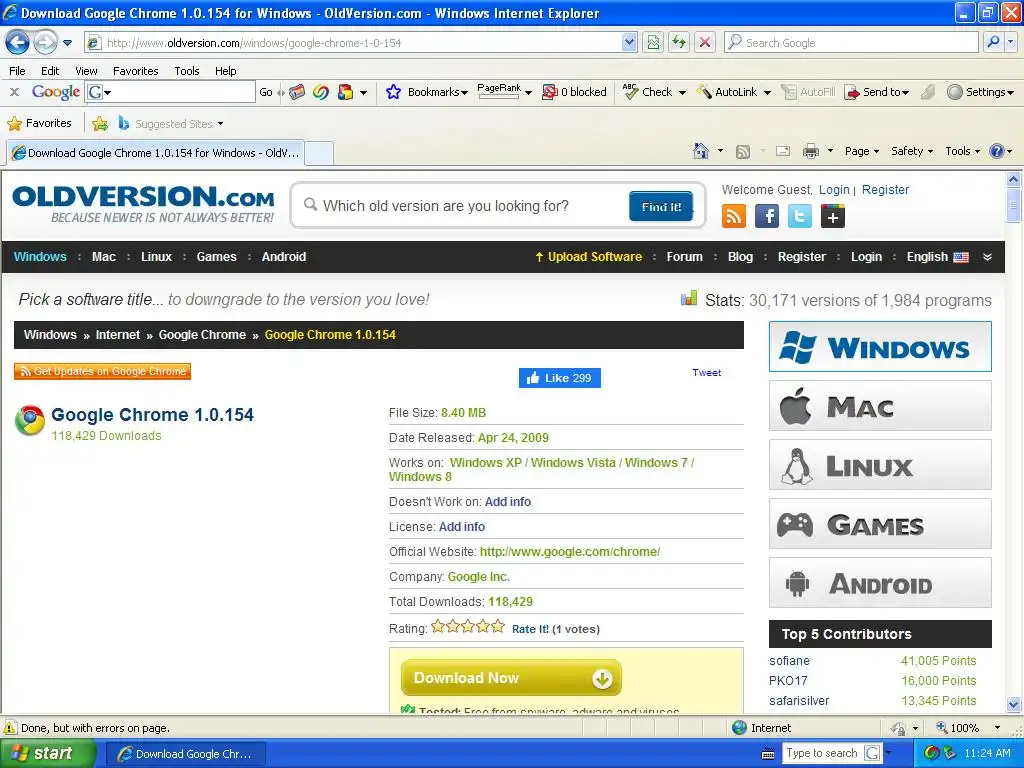This screenshot has height=768, width=1024.
Task: Open the Tools dropdown in command bar
Action: tap(963, 151)
